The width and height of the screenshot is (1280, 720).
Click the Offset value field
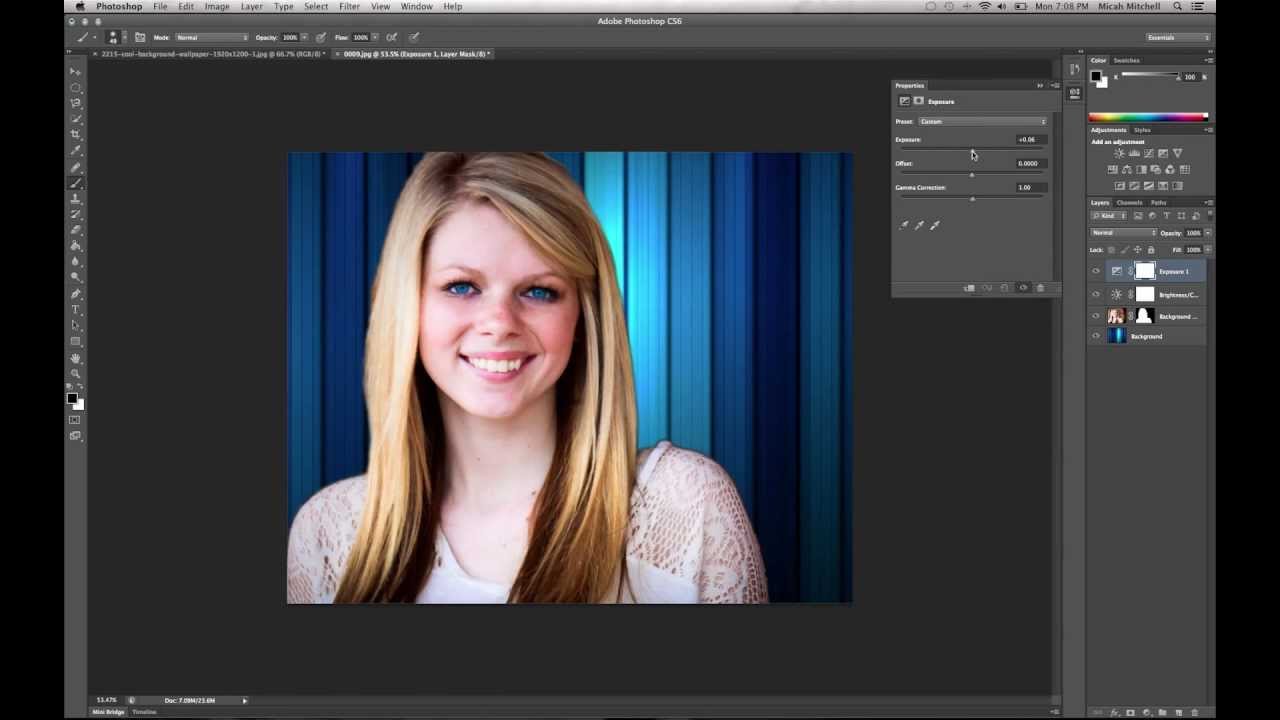point(1029,163)
